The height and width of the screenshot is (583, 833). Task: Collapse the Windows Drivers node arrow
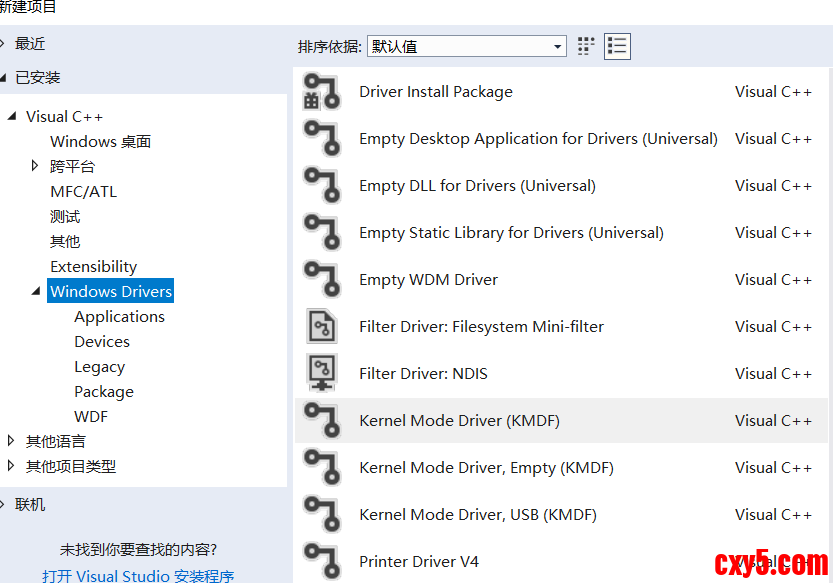point(36,292)
